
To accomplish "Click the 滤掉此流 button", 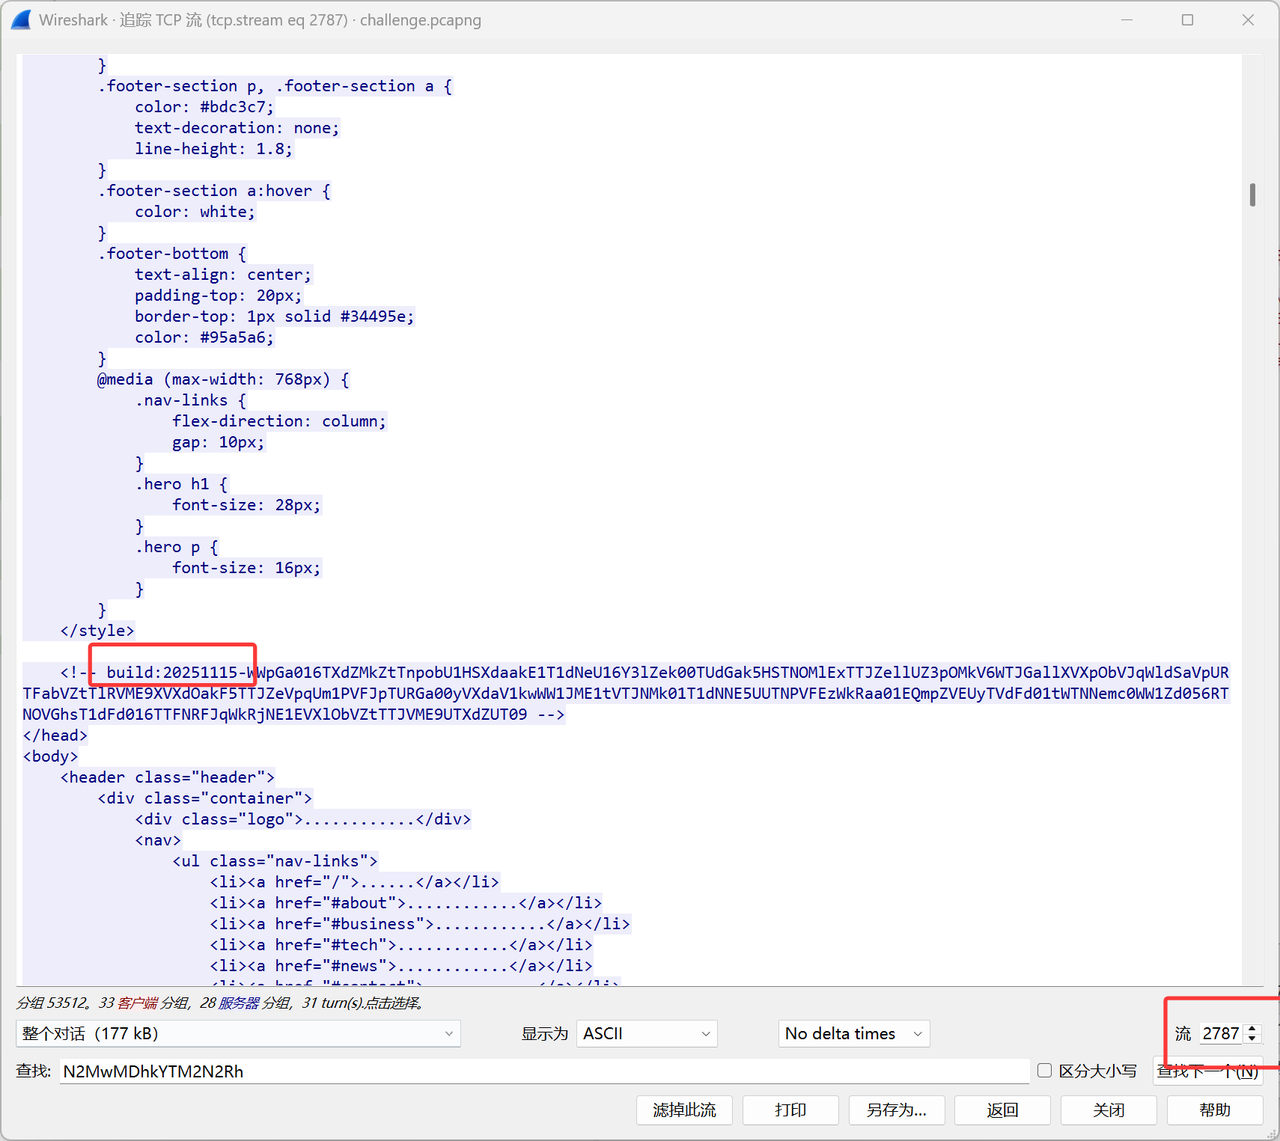I will [684, 1110].
